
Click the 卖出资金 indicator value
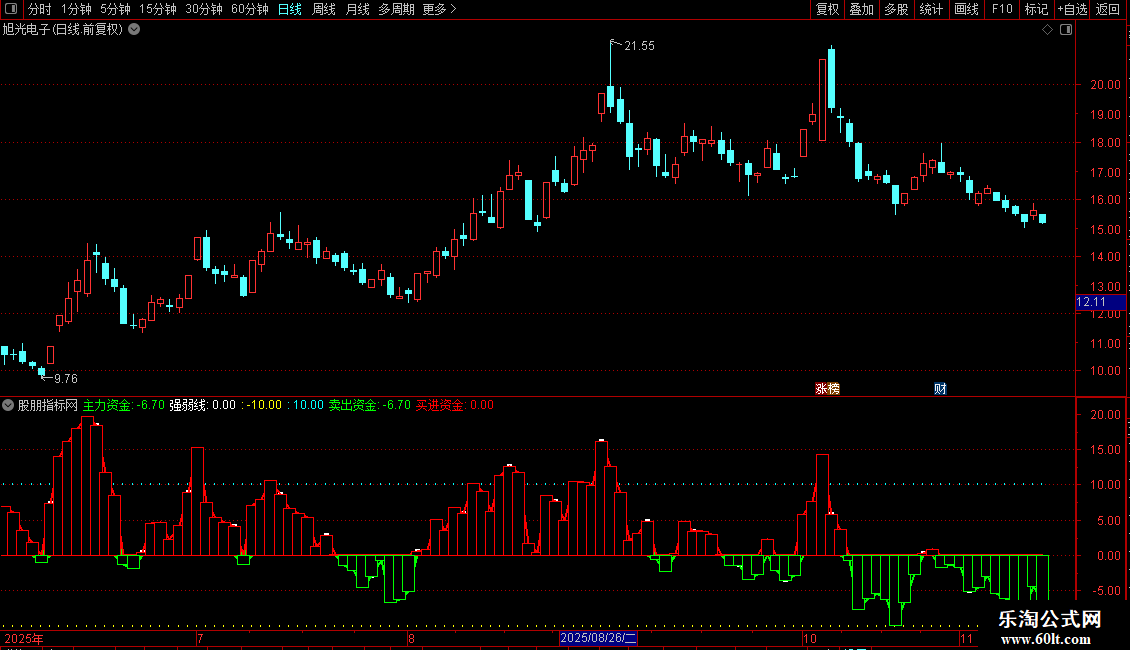pyautogui.click(x=370, y=405)
